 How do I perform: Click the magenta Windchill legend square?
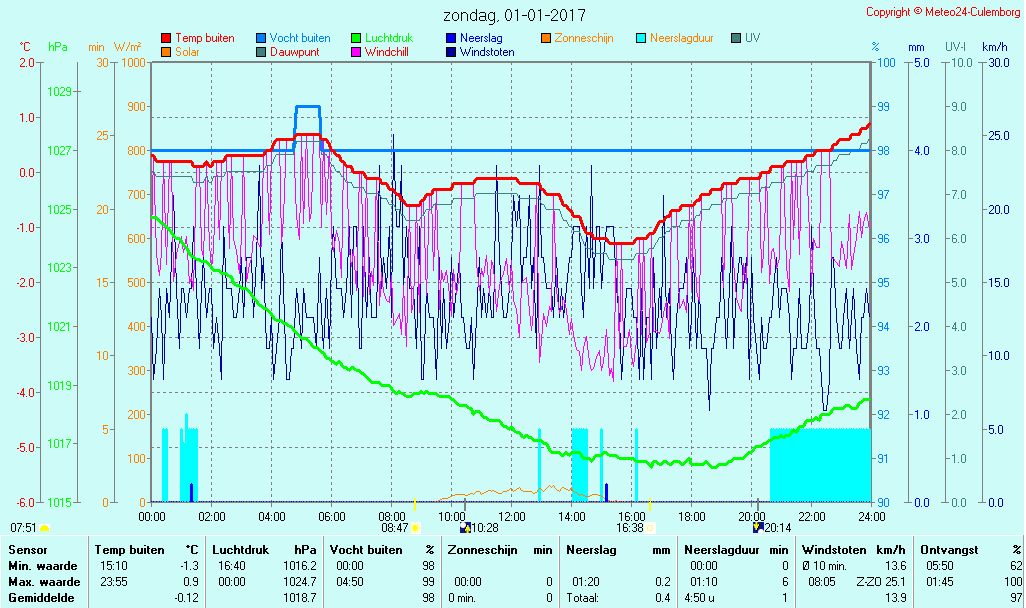pyautogui.click(x=356, y=52)
